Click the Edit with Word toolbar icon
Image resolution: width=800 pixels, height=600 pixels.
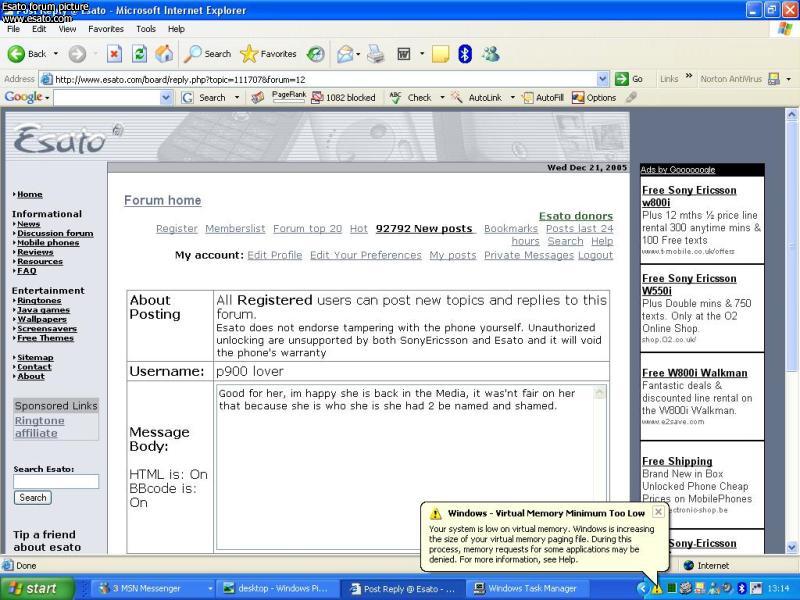tap(404, 54)
